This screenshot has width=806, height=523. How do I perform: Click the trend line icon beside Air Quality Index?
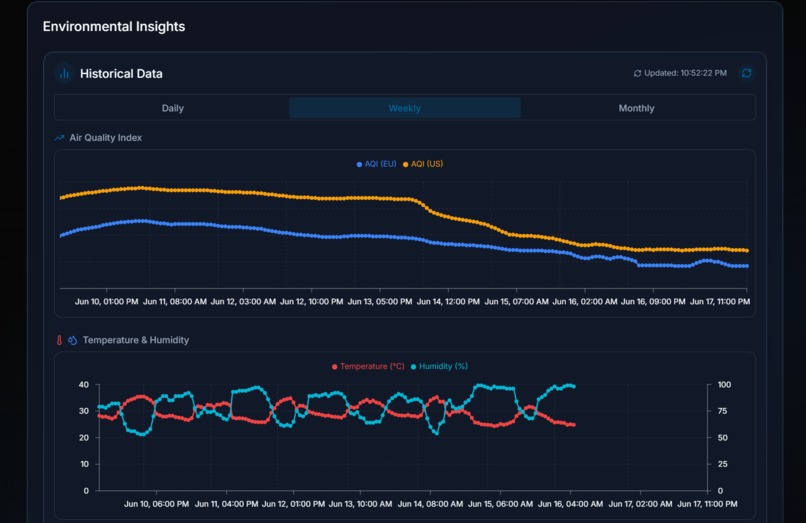coord(59,138)
